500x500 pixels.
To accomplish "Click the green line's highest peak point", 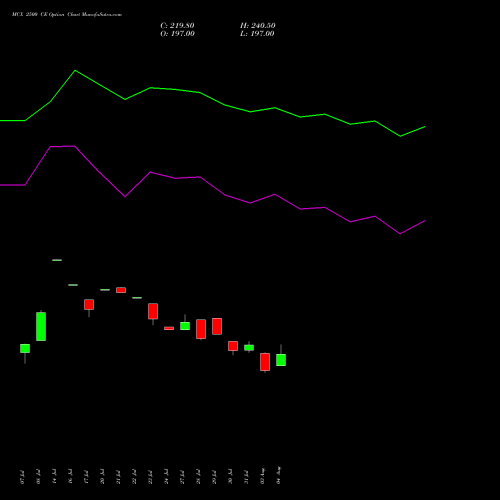I will [x=75, y=70].
